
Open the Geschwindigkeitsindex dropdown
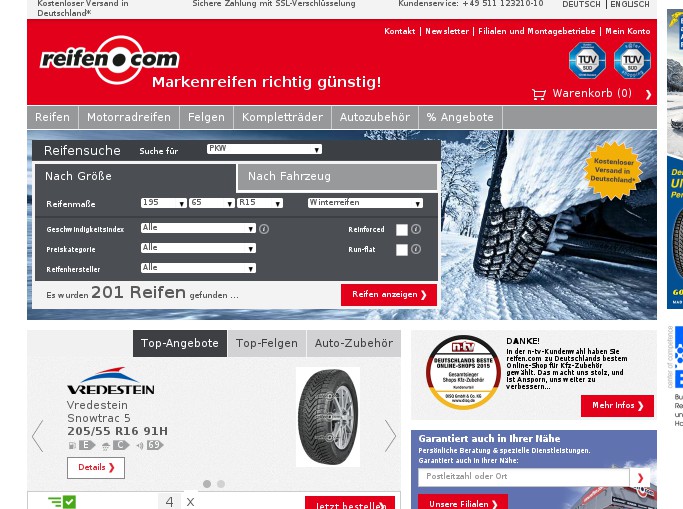pyautogui.click(x=198, y=228)
